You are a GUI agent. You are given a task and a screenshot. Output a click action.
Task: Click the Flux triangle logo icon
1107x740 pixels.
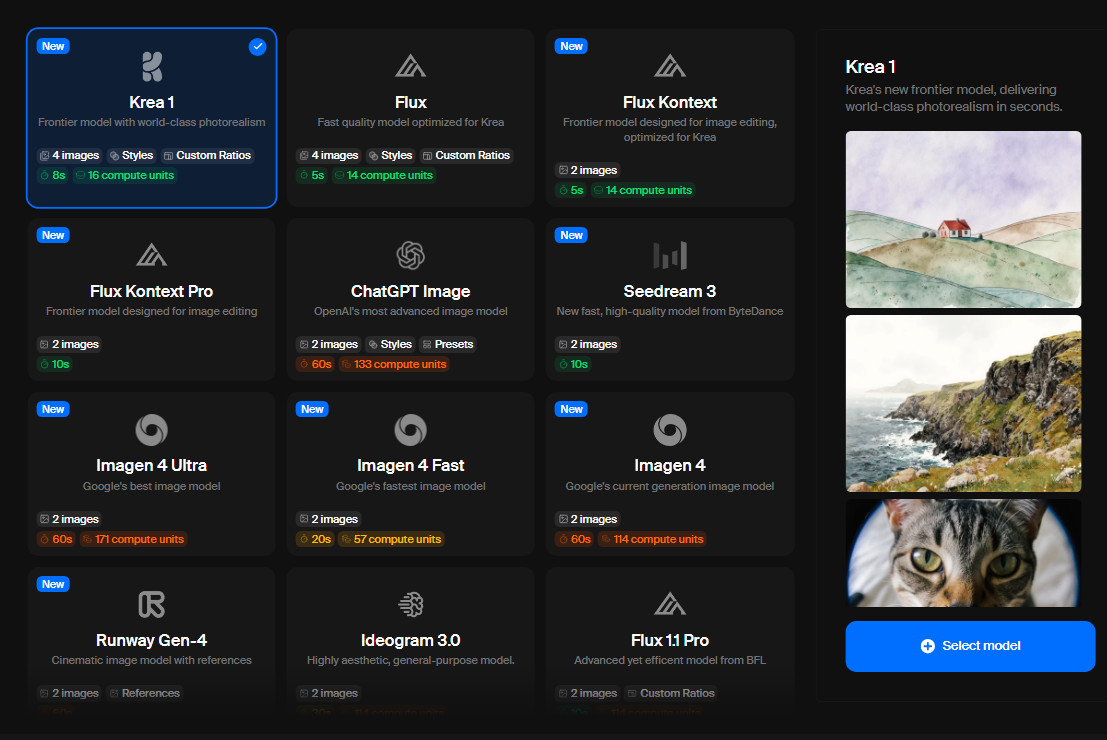coord(410,66)
